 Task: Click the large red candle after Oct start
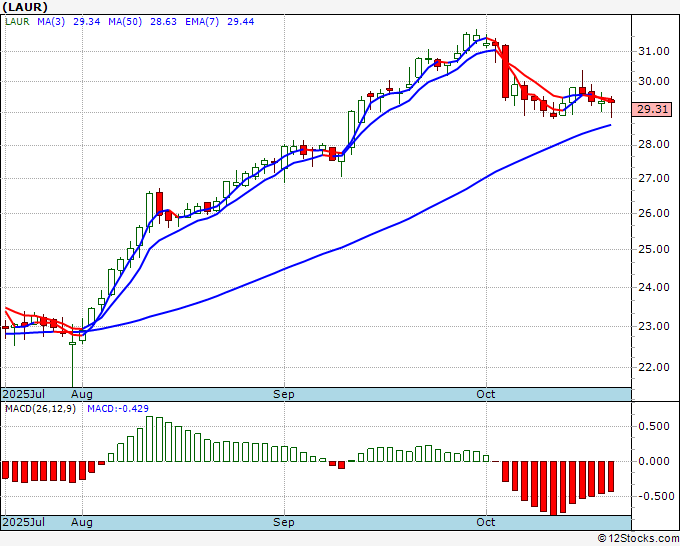click(505, 71)
